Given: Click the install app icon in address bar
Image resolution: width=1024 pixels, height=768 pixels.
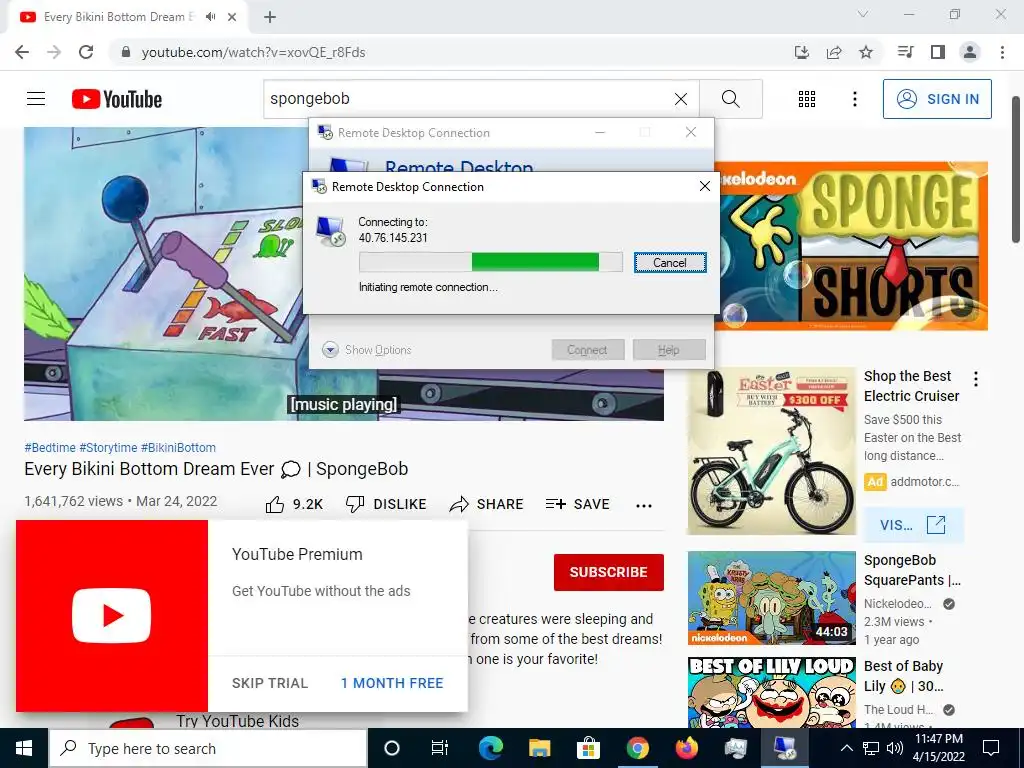Looking at the screenshot, I should coord(801,52).
